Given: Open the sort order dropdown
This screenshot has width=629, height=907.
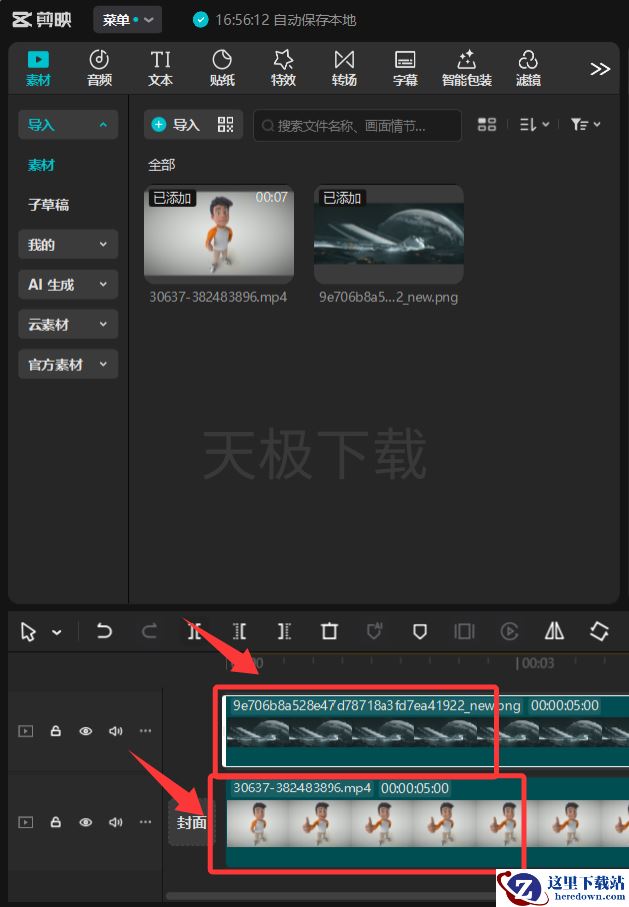Looking at the screenshot, I should click(x=534, y=124).
